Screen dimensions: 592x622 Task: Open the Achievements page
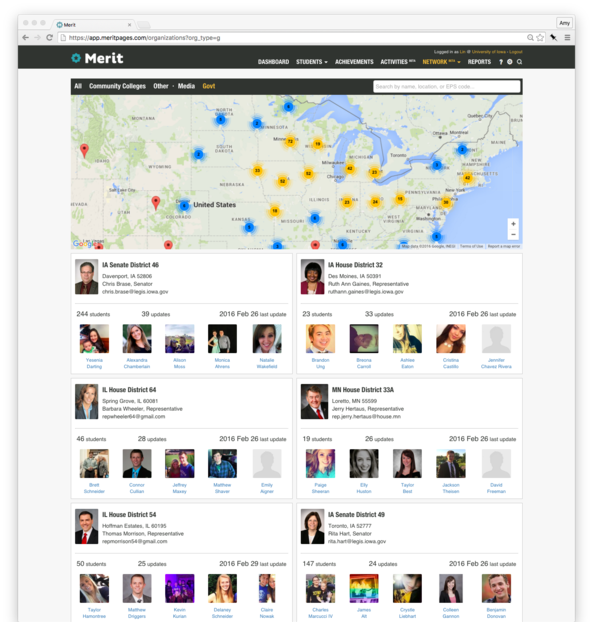click(x=354, y=62)
